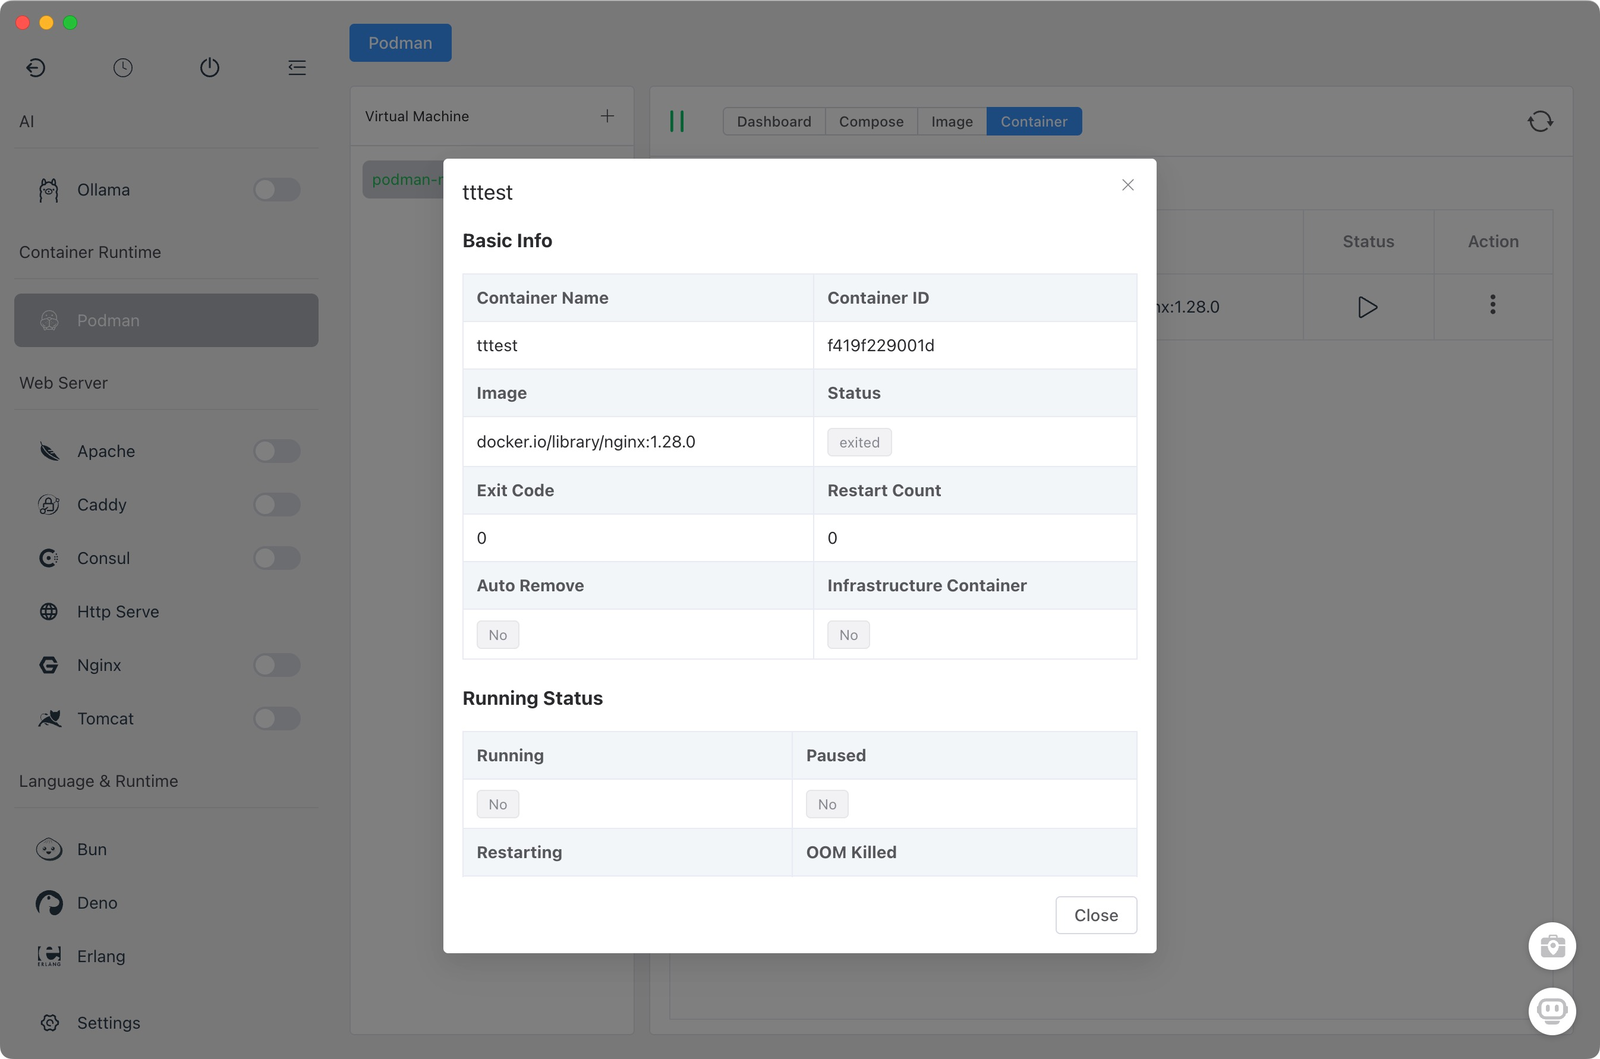Click the power icon in sidebar
The image size is (1600, 1059).
(x=210, y=68)
